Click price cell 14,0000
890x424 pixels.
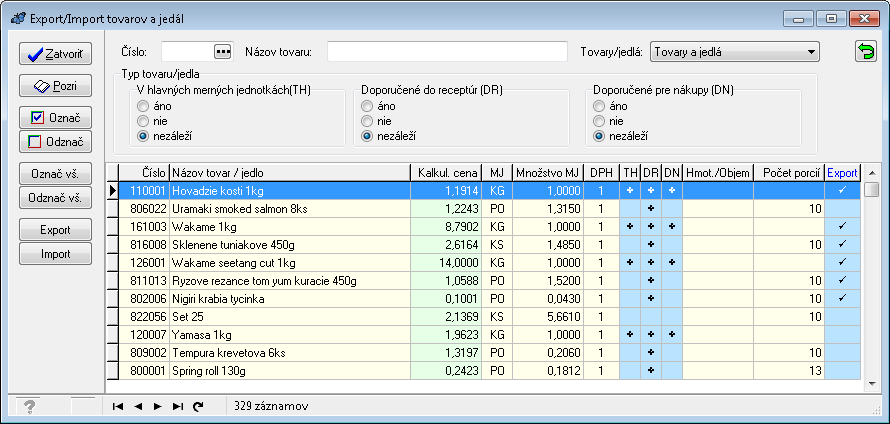[446, 263]
